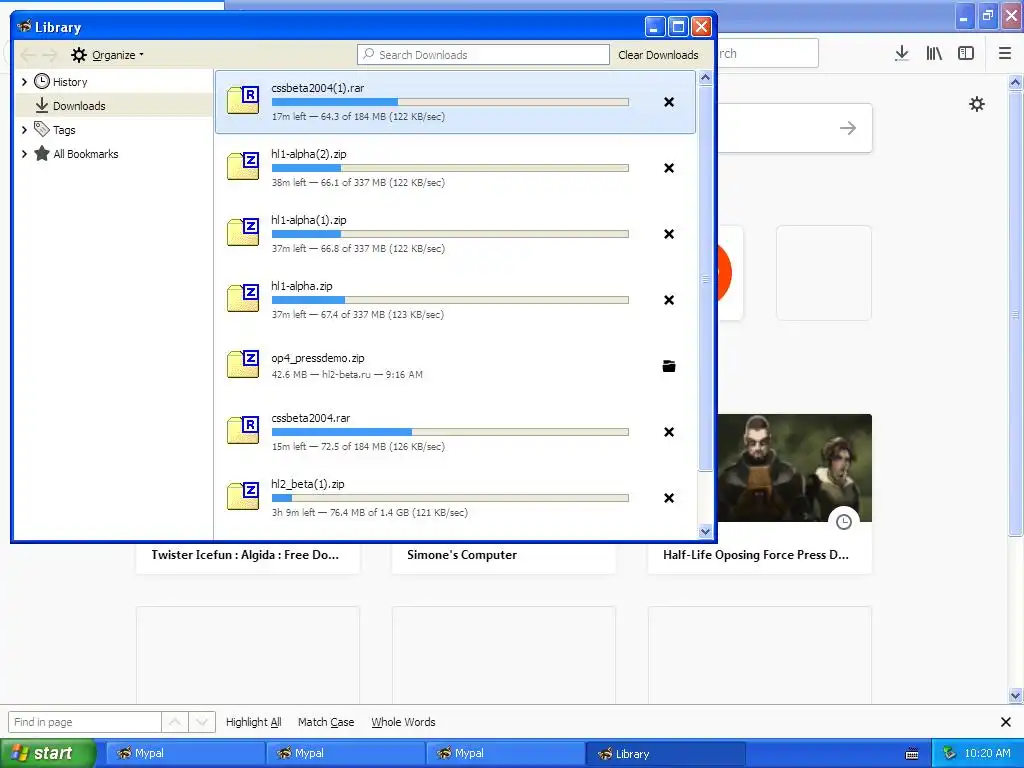Open the hamburger application menu
Viewport: 1024px width, 768px height.
click(x=1005, y=54)
